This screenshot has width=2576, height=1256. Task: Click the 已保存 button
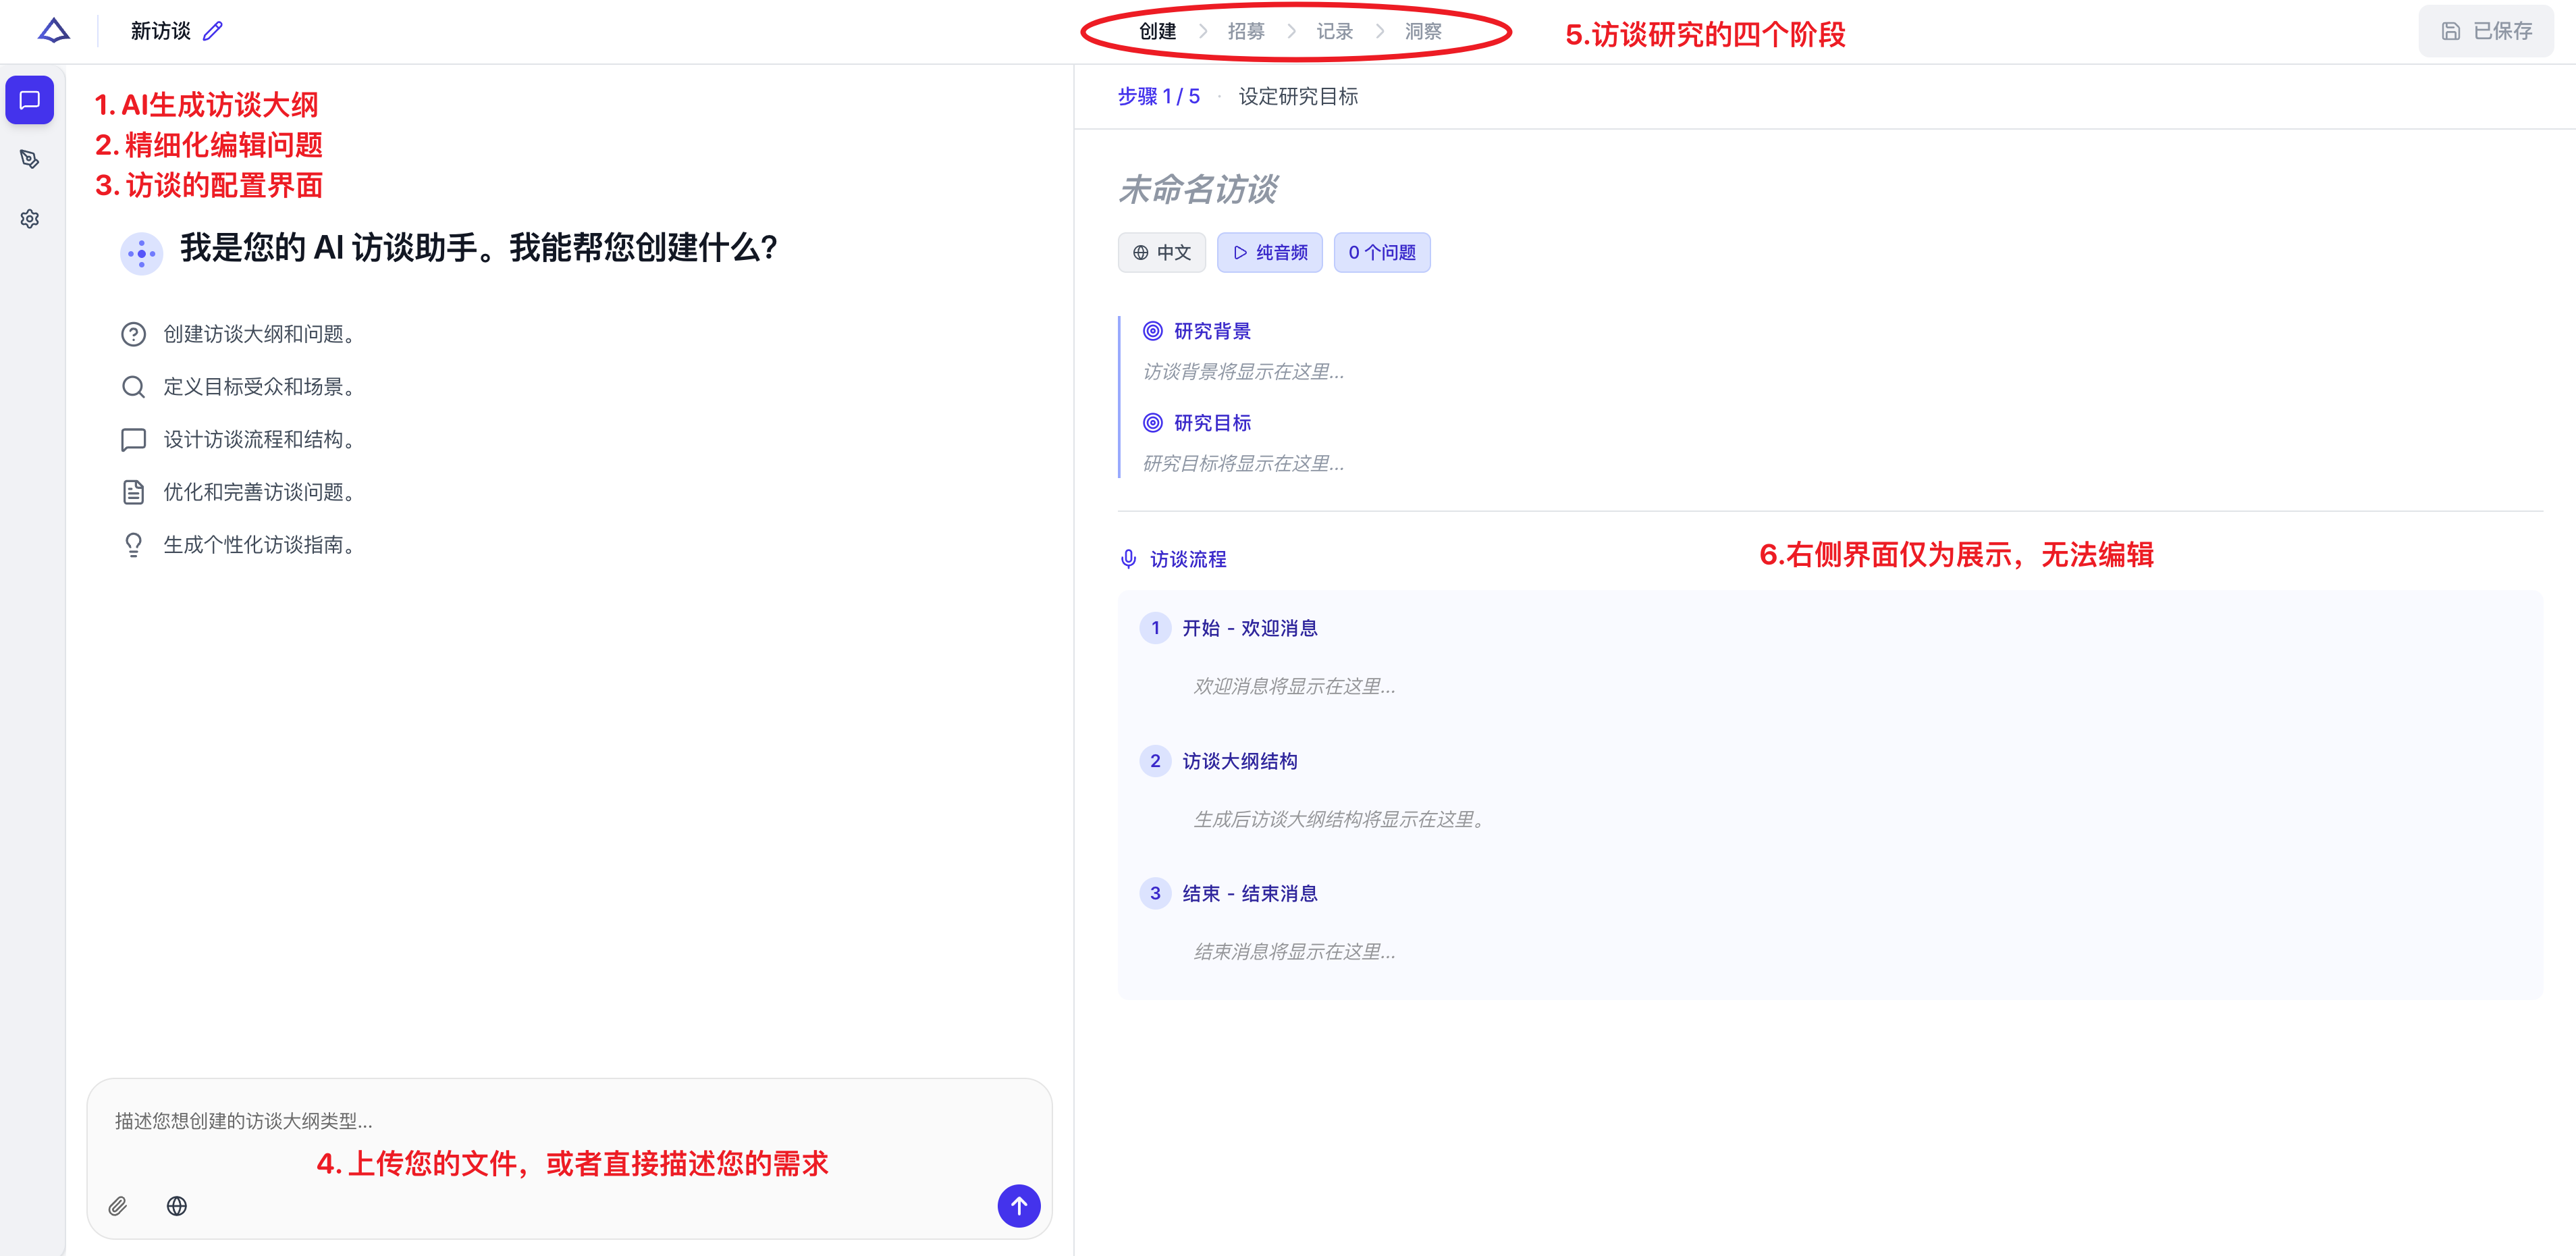pyautogui.click(x=2486, y=31)
